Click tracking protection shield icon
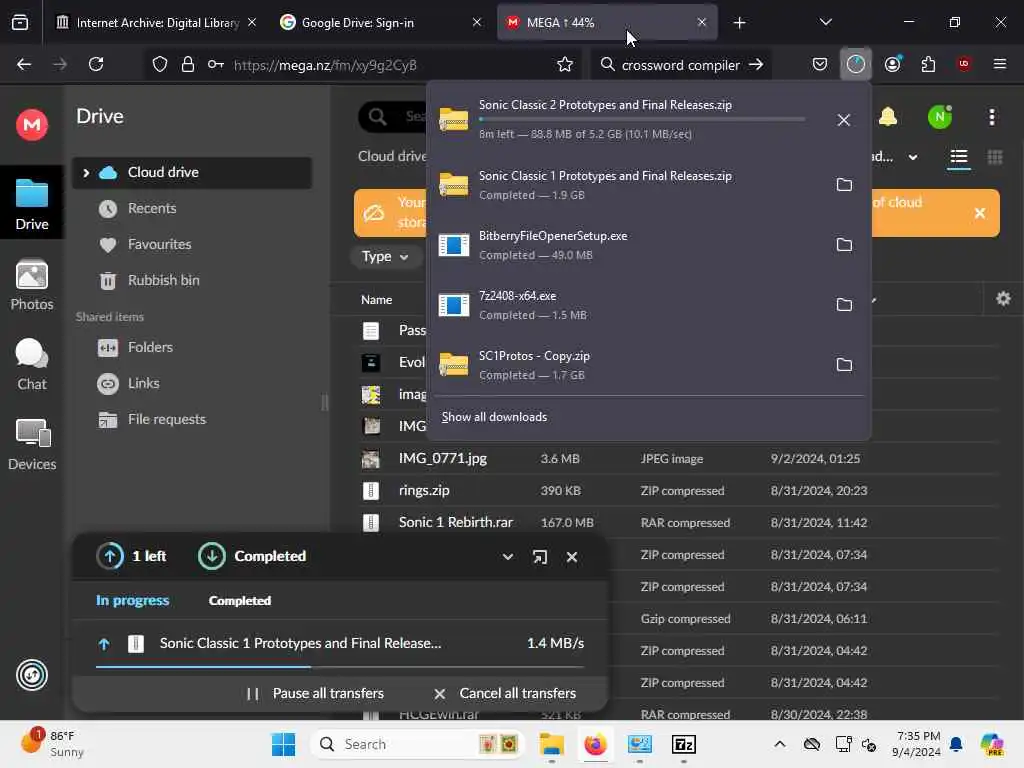 pos(160,65)
